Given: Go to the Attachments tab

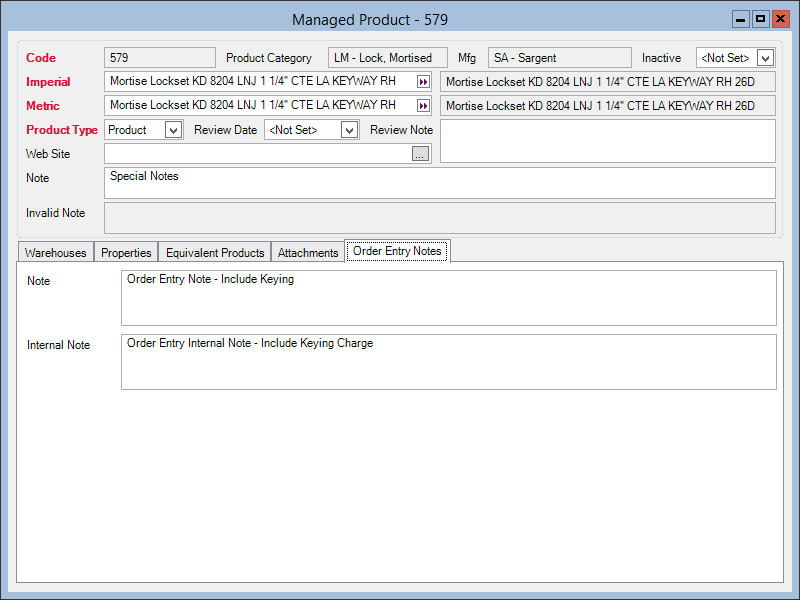Looking at the screenshot, I should (x=308, y=253).
